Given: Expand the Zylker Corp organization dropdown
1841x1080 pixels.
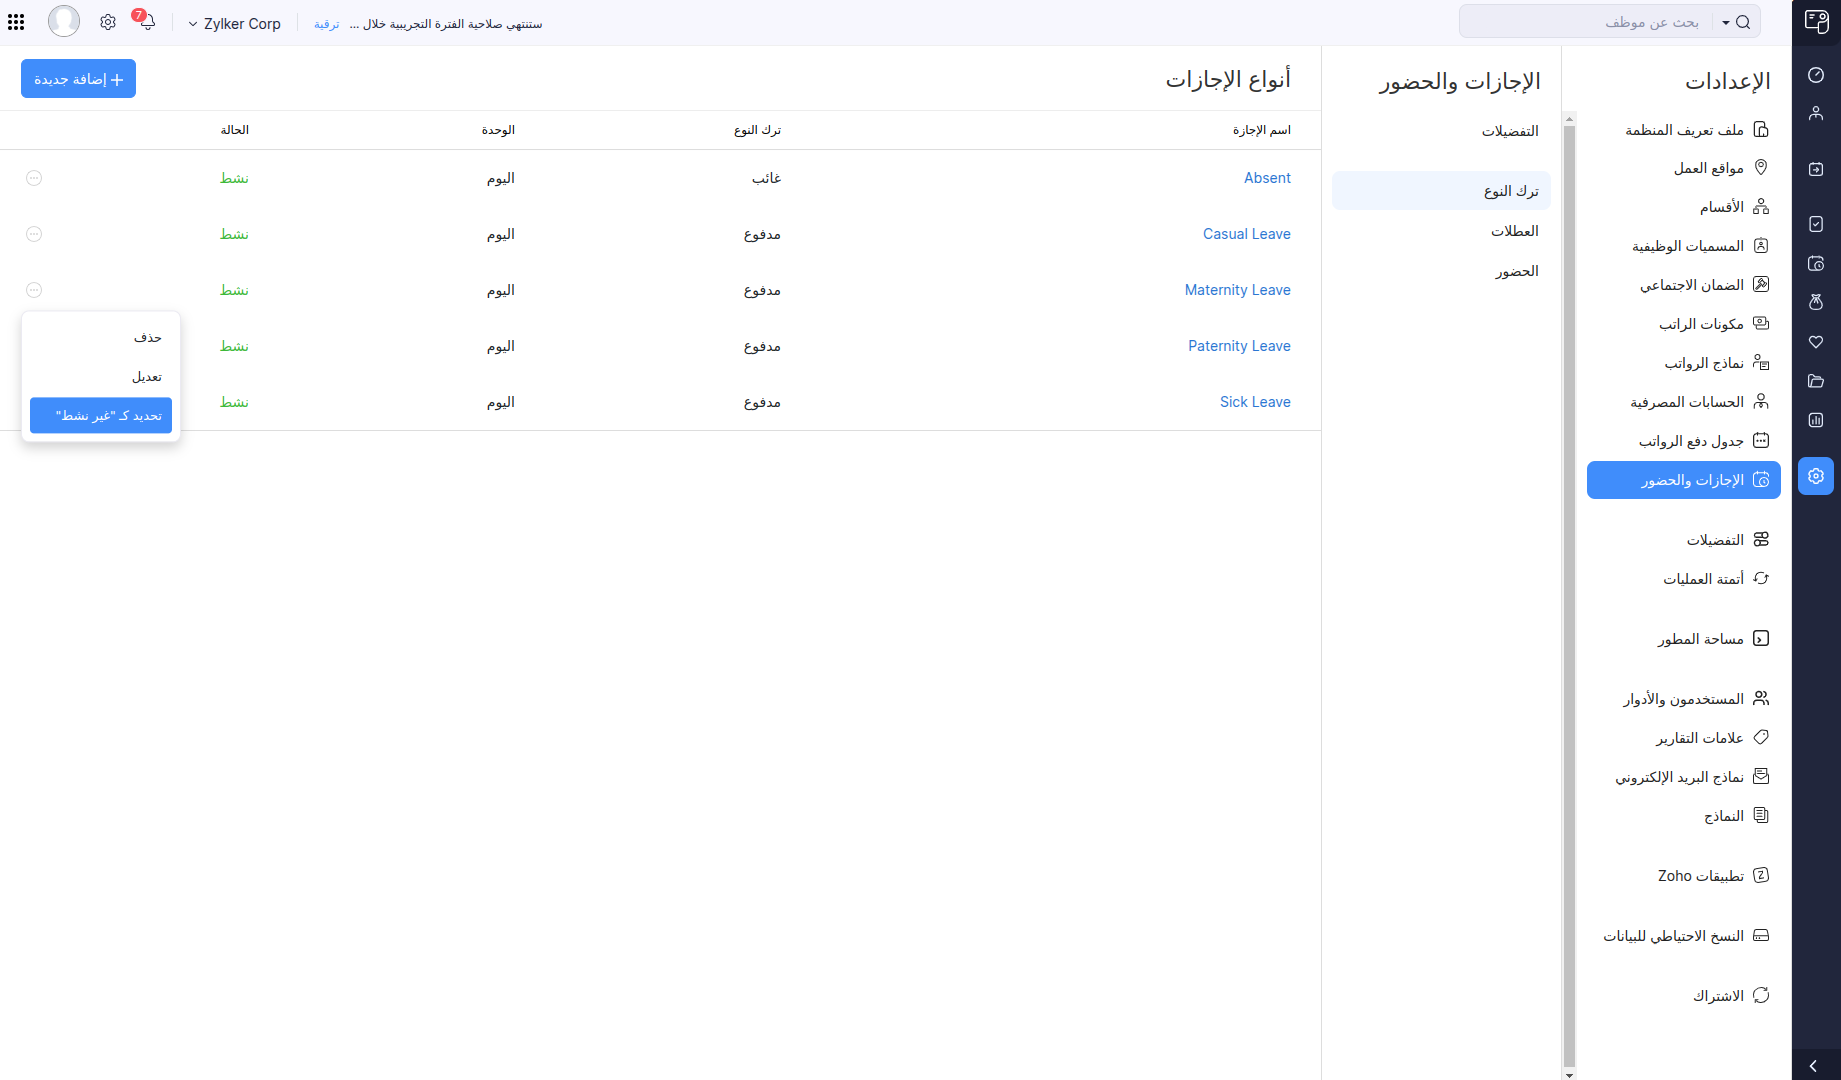Looking at the screenshot, I should tap(234, 24).
